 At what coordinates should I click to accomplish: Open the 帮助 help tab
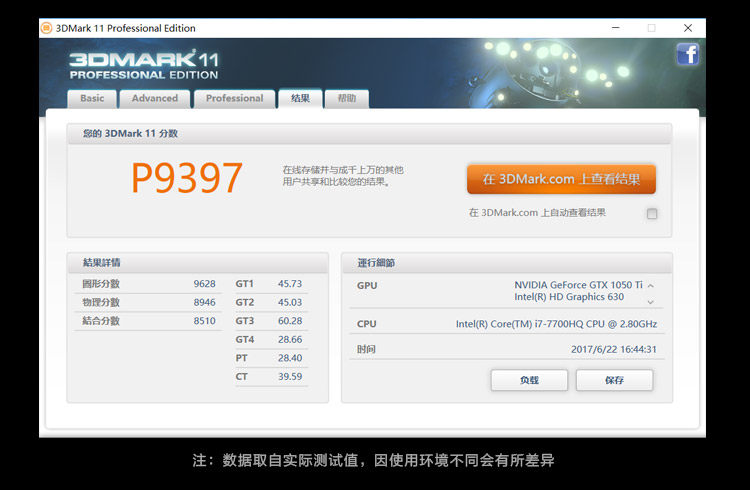click(347, 98)
